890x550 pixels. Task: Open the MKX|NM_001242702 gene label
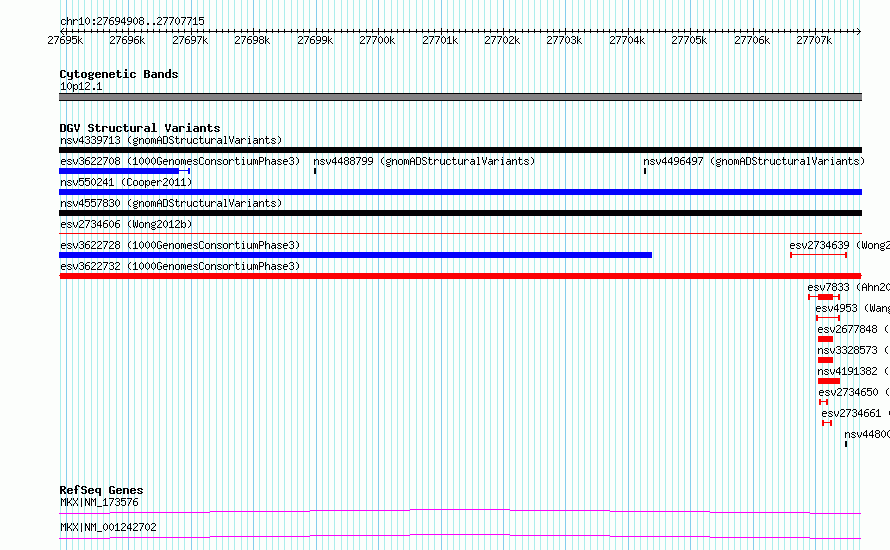[108, 527]
